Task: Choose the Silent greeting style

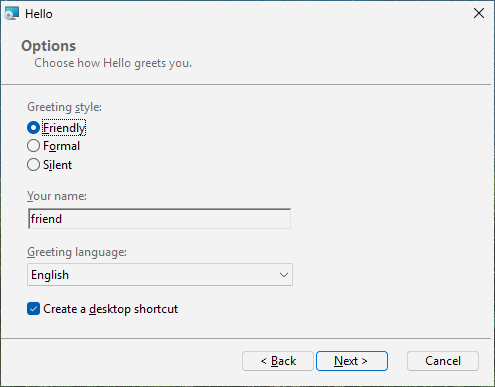Action: 49,165
